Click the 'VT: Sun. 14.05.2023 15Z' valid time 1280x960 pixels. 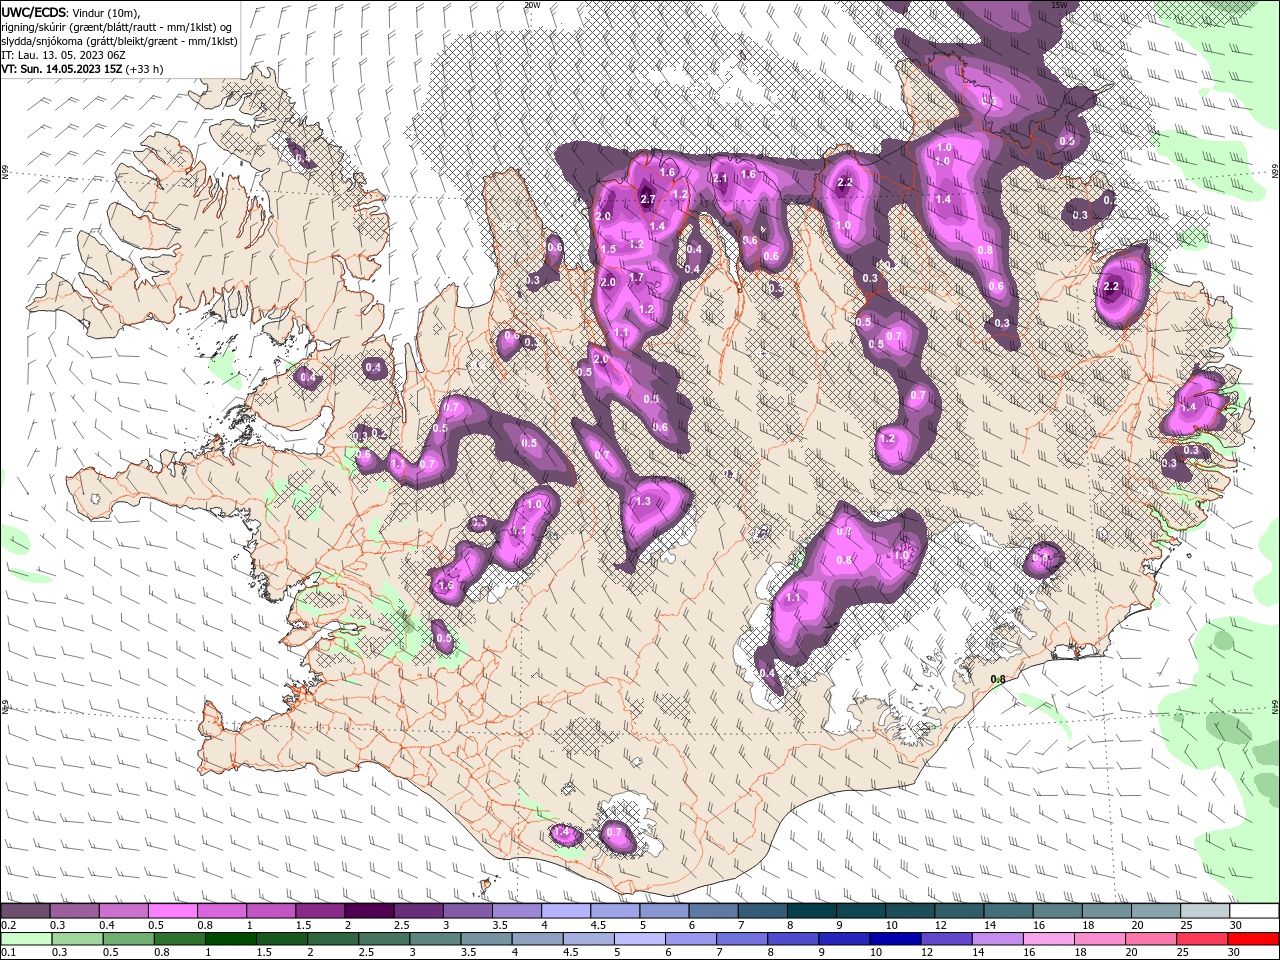(x=62, y=69)
